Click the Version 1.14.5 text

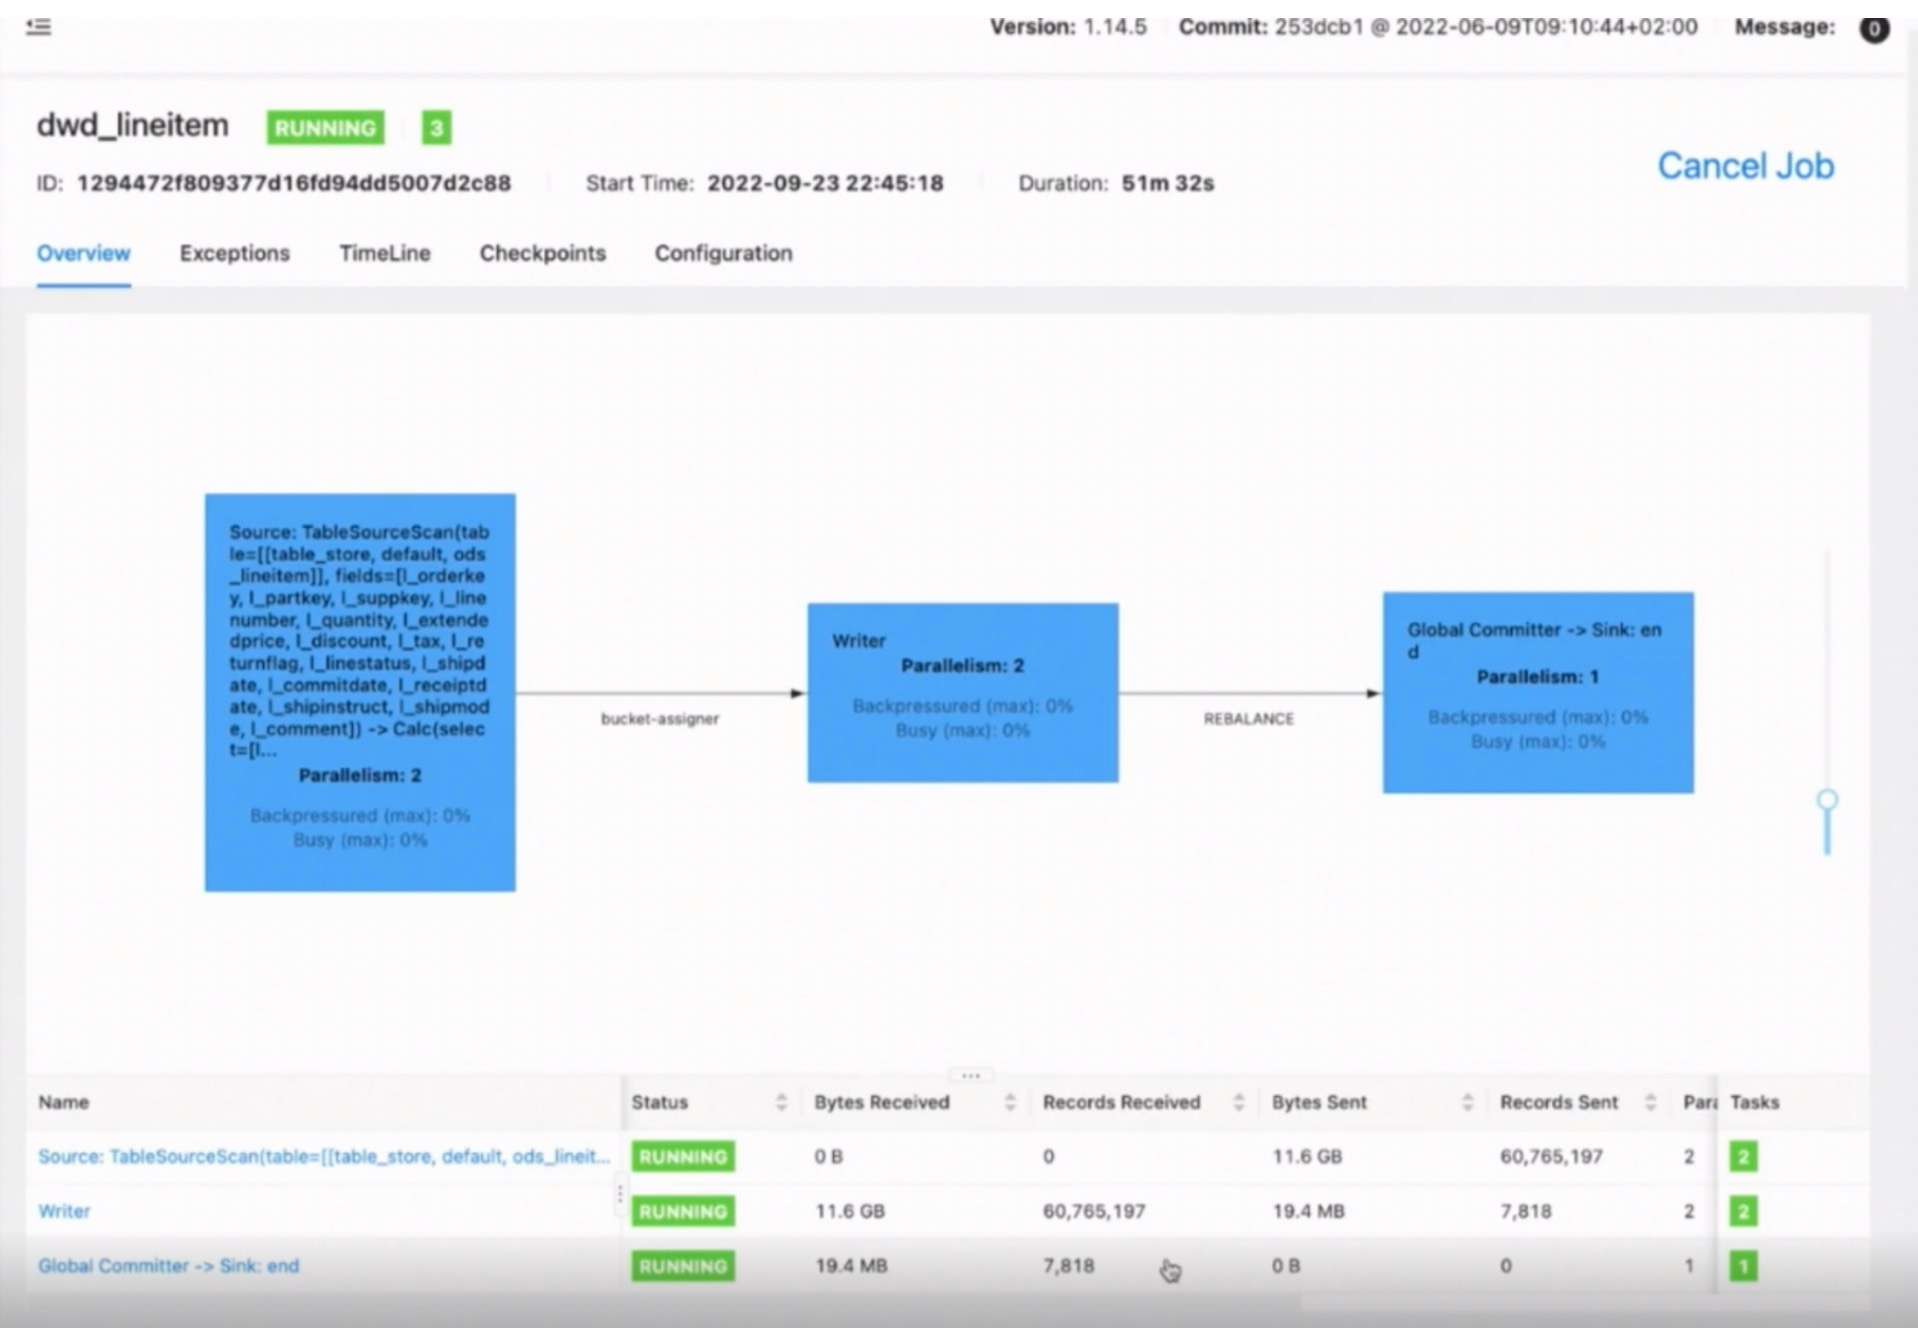coord(1068,27)
